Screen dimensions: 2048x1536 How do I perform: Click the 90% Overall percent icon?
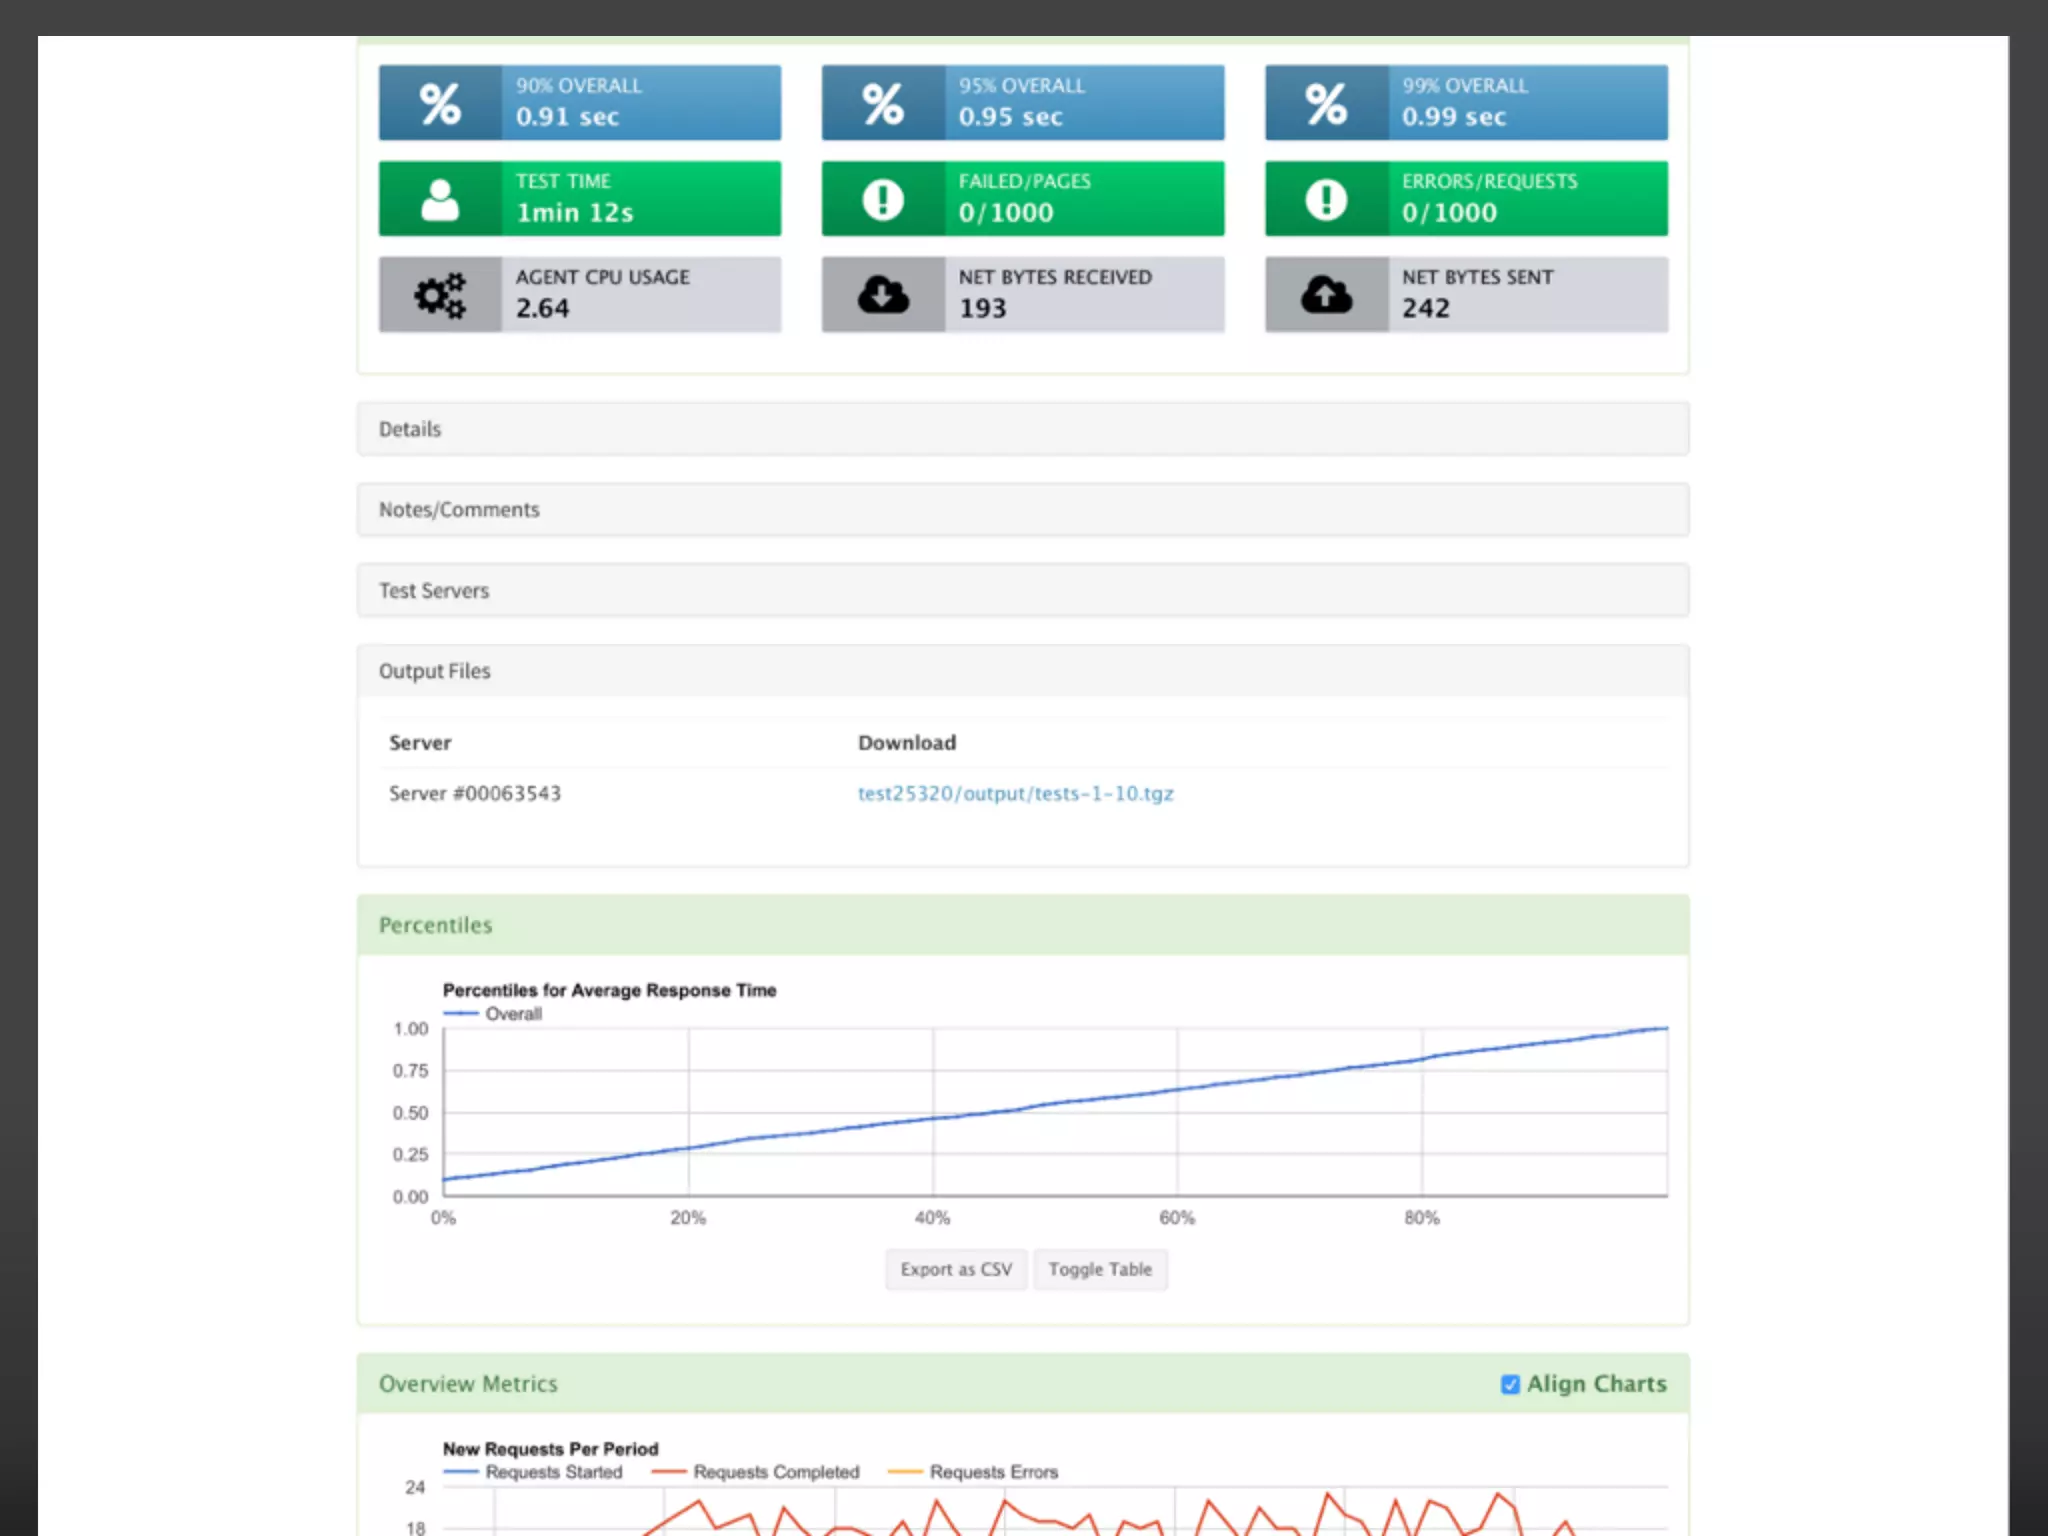pos(440,103)
